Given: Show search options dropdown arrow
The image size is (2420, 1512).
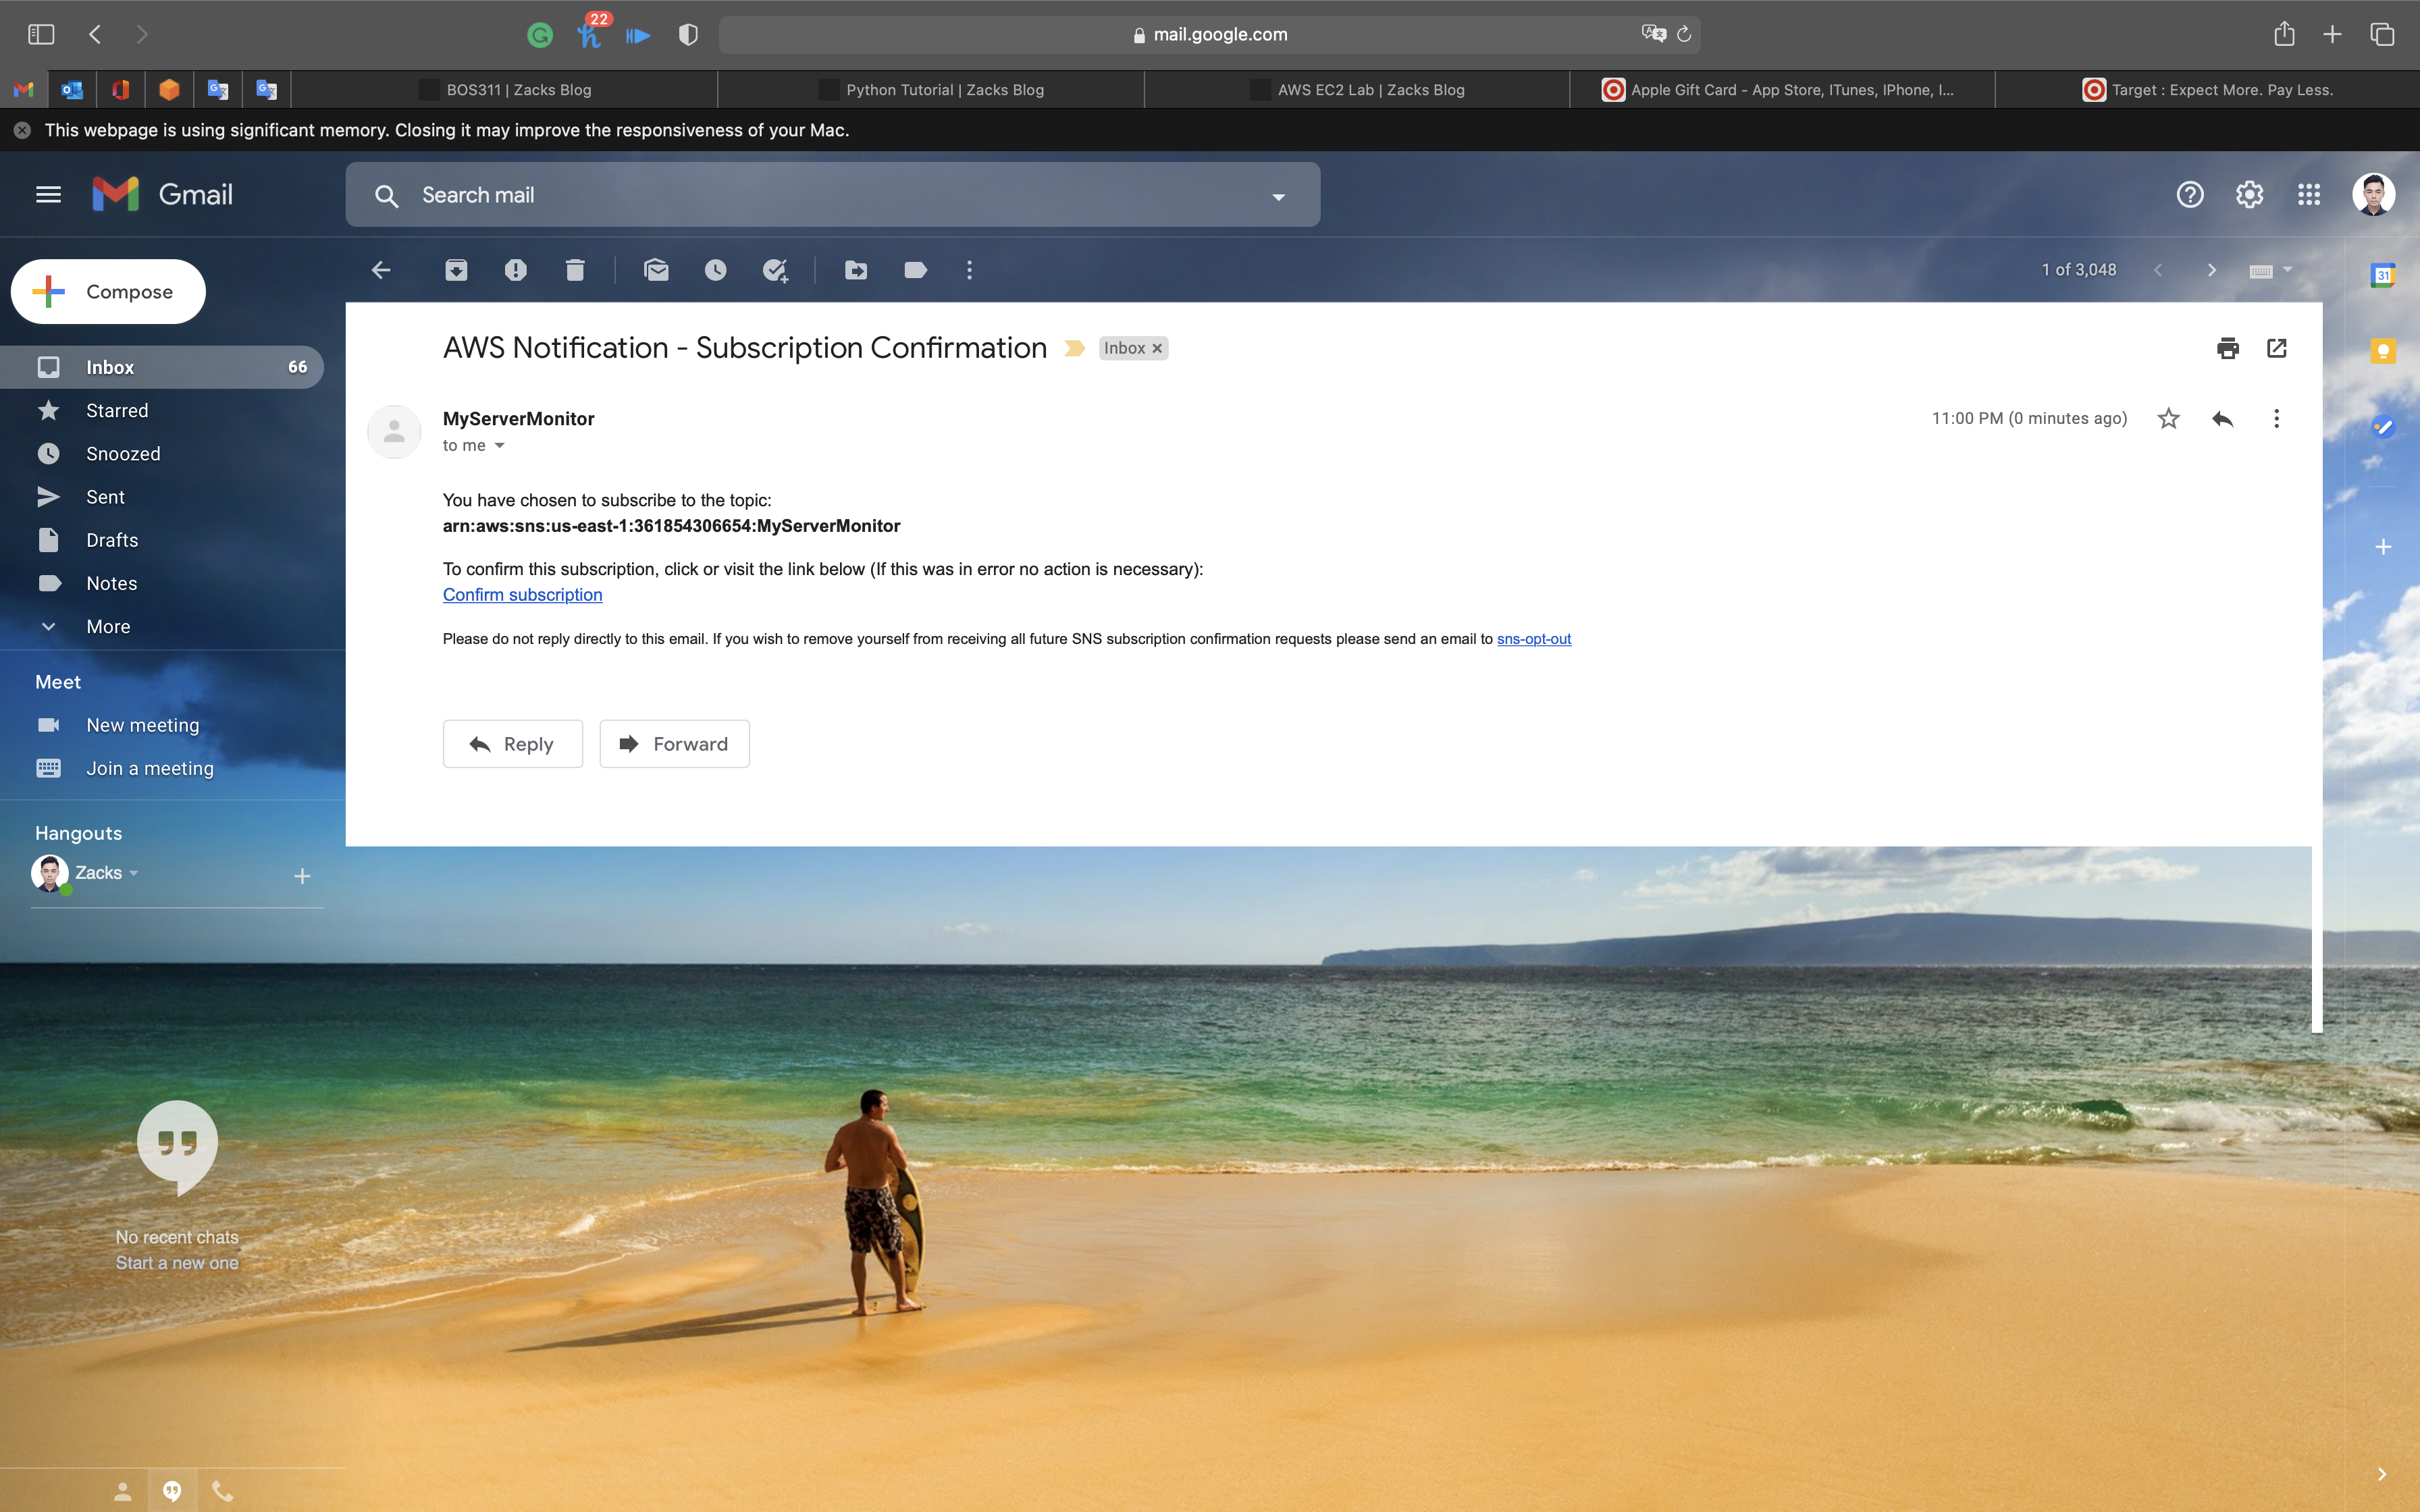Looking at the screenshot, I should [x=1278, y=196].
